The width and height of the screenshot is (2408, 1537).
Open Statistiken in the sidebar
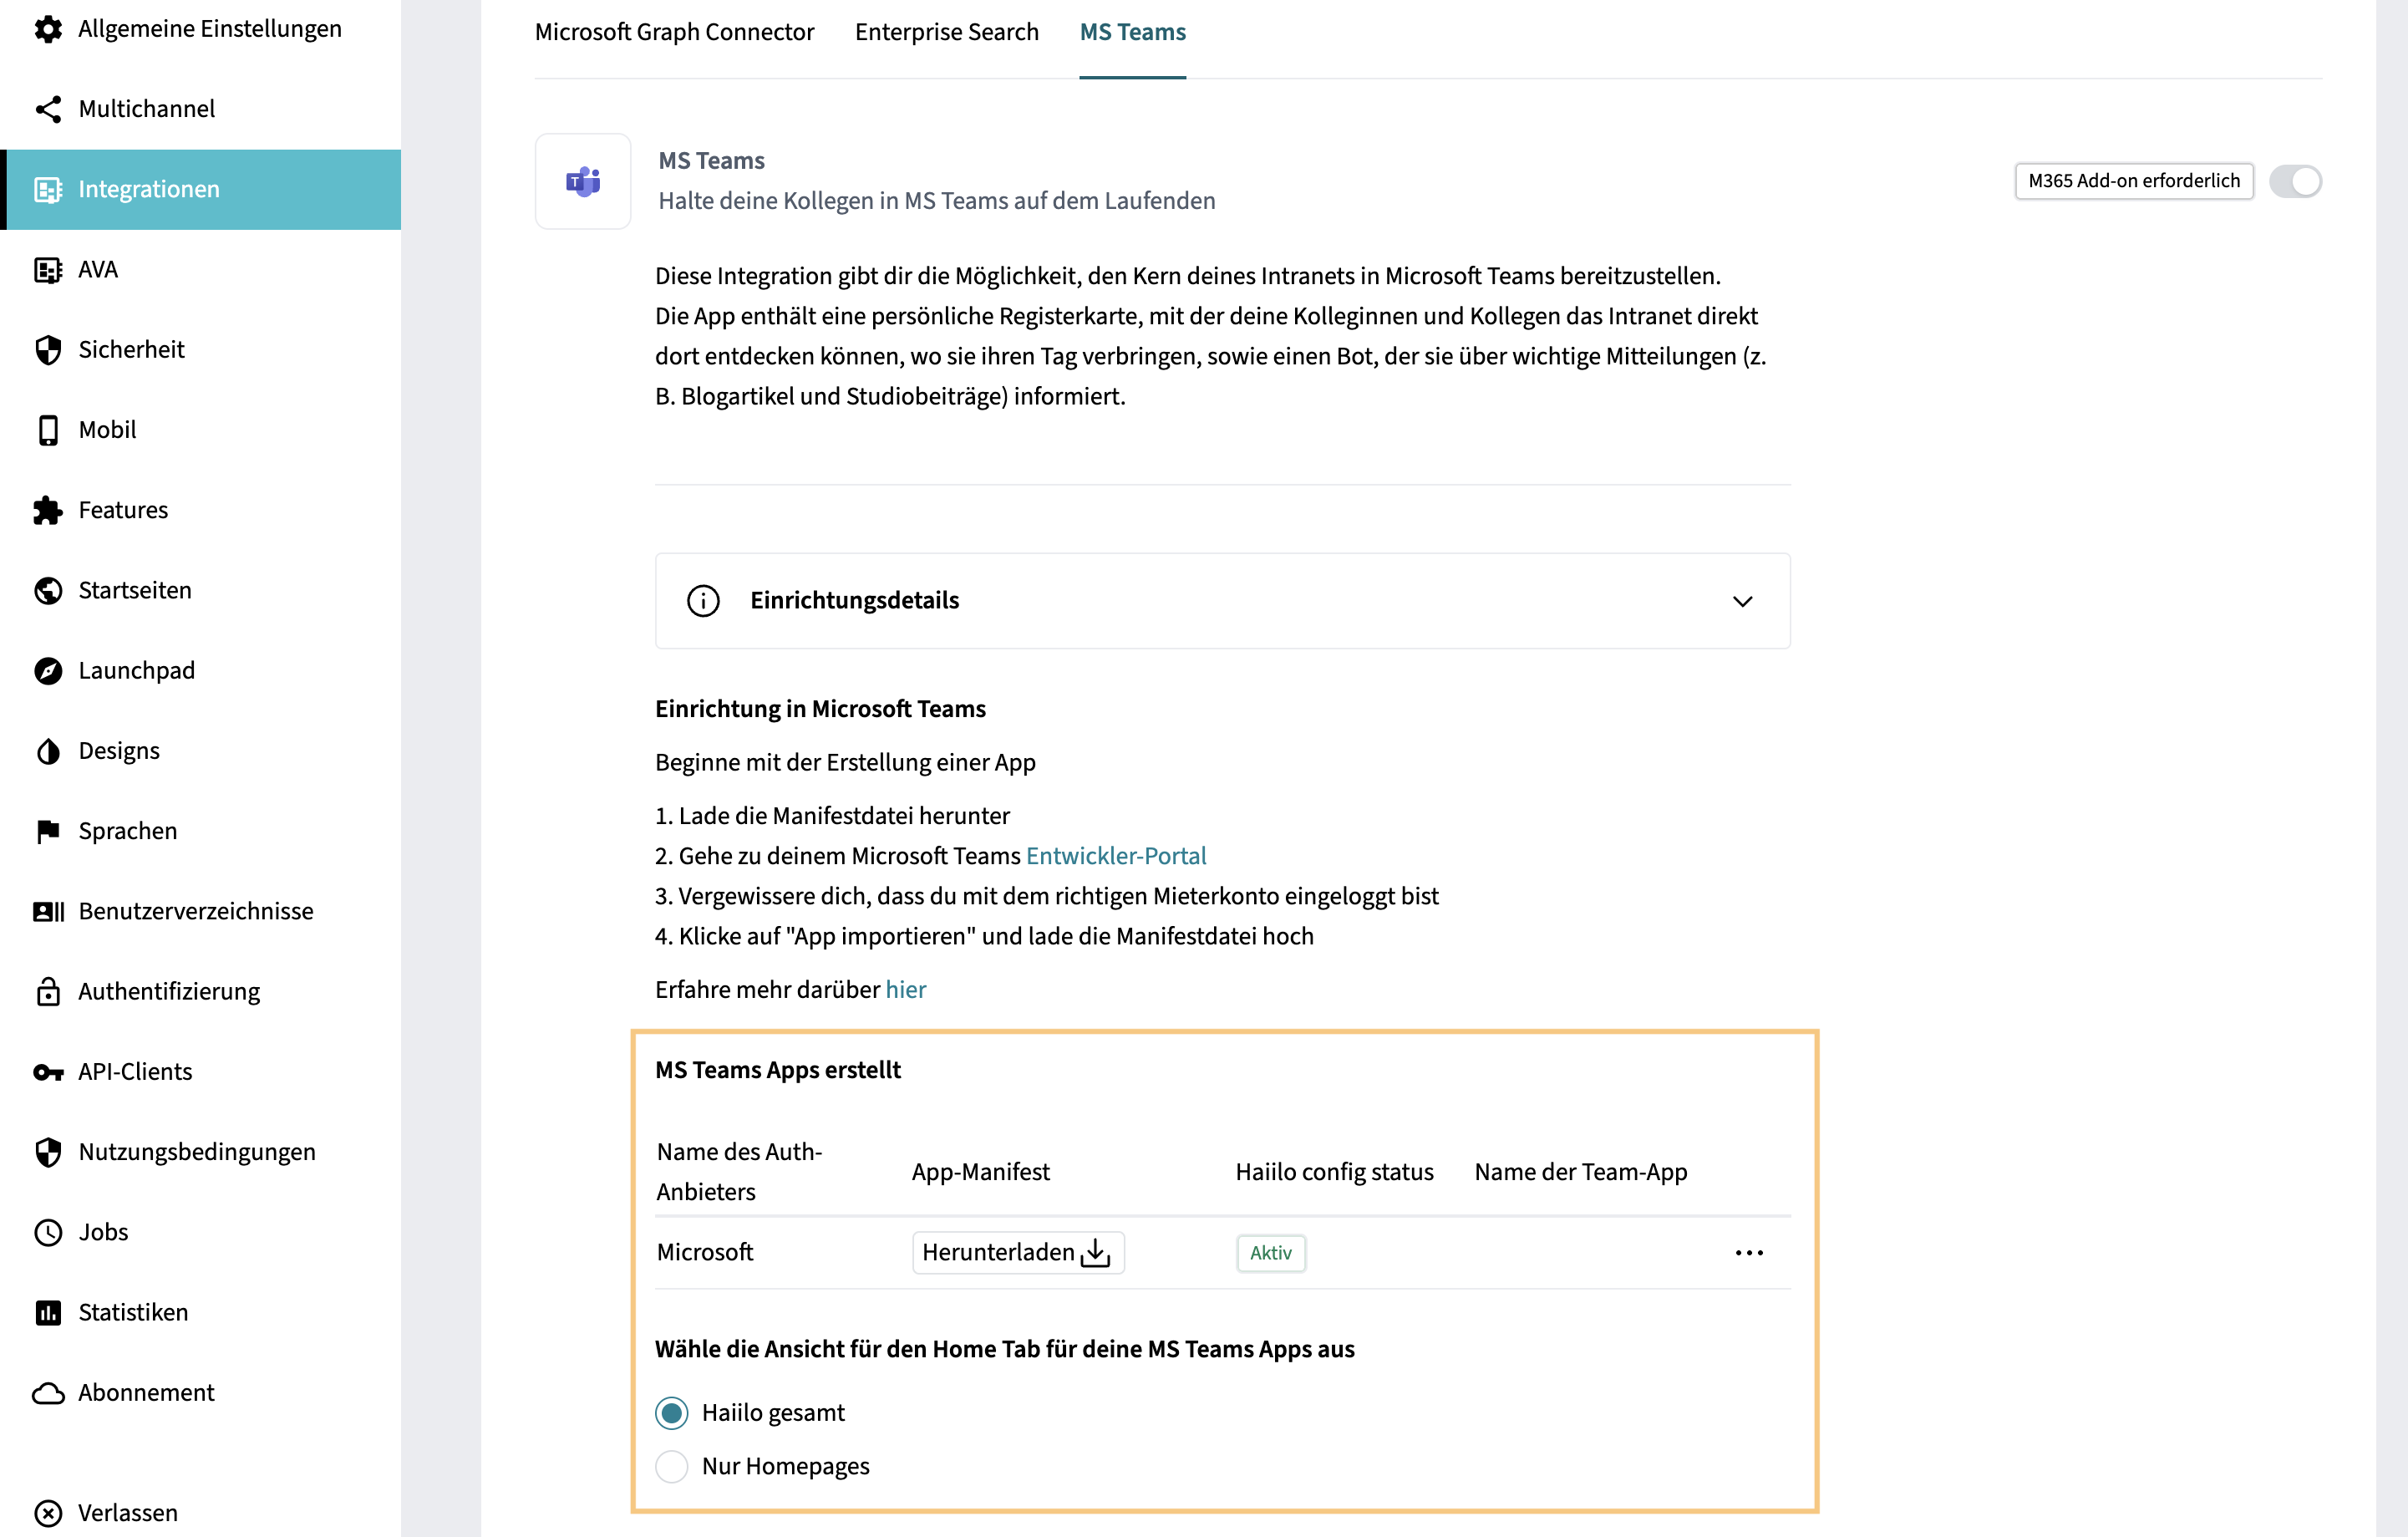pos(200,1313)
